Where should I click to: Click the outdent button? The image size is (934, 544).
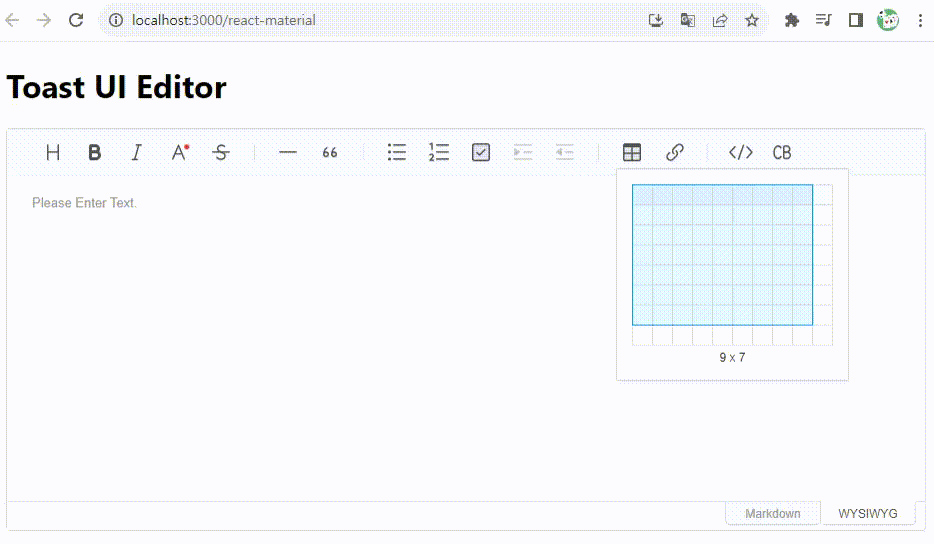[565, 153]
